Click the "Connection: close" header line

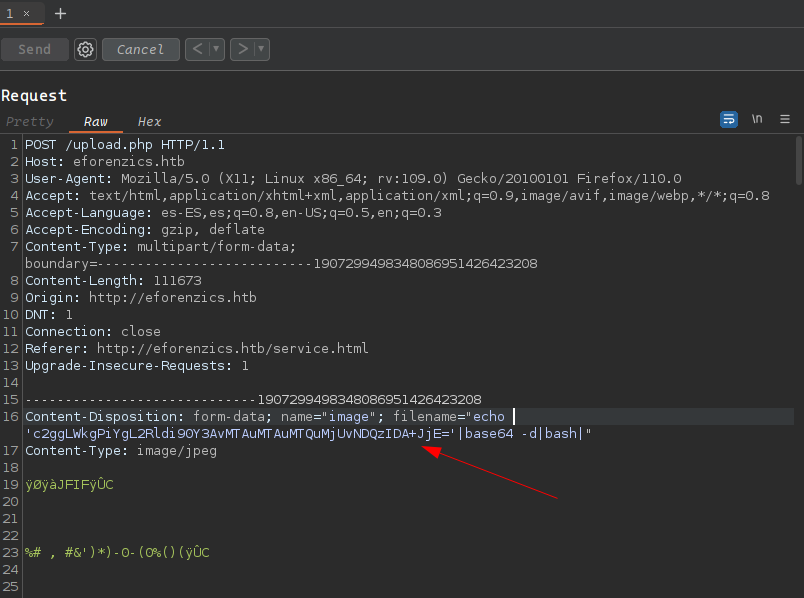click(93, 331)
